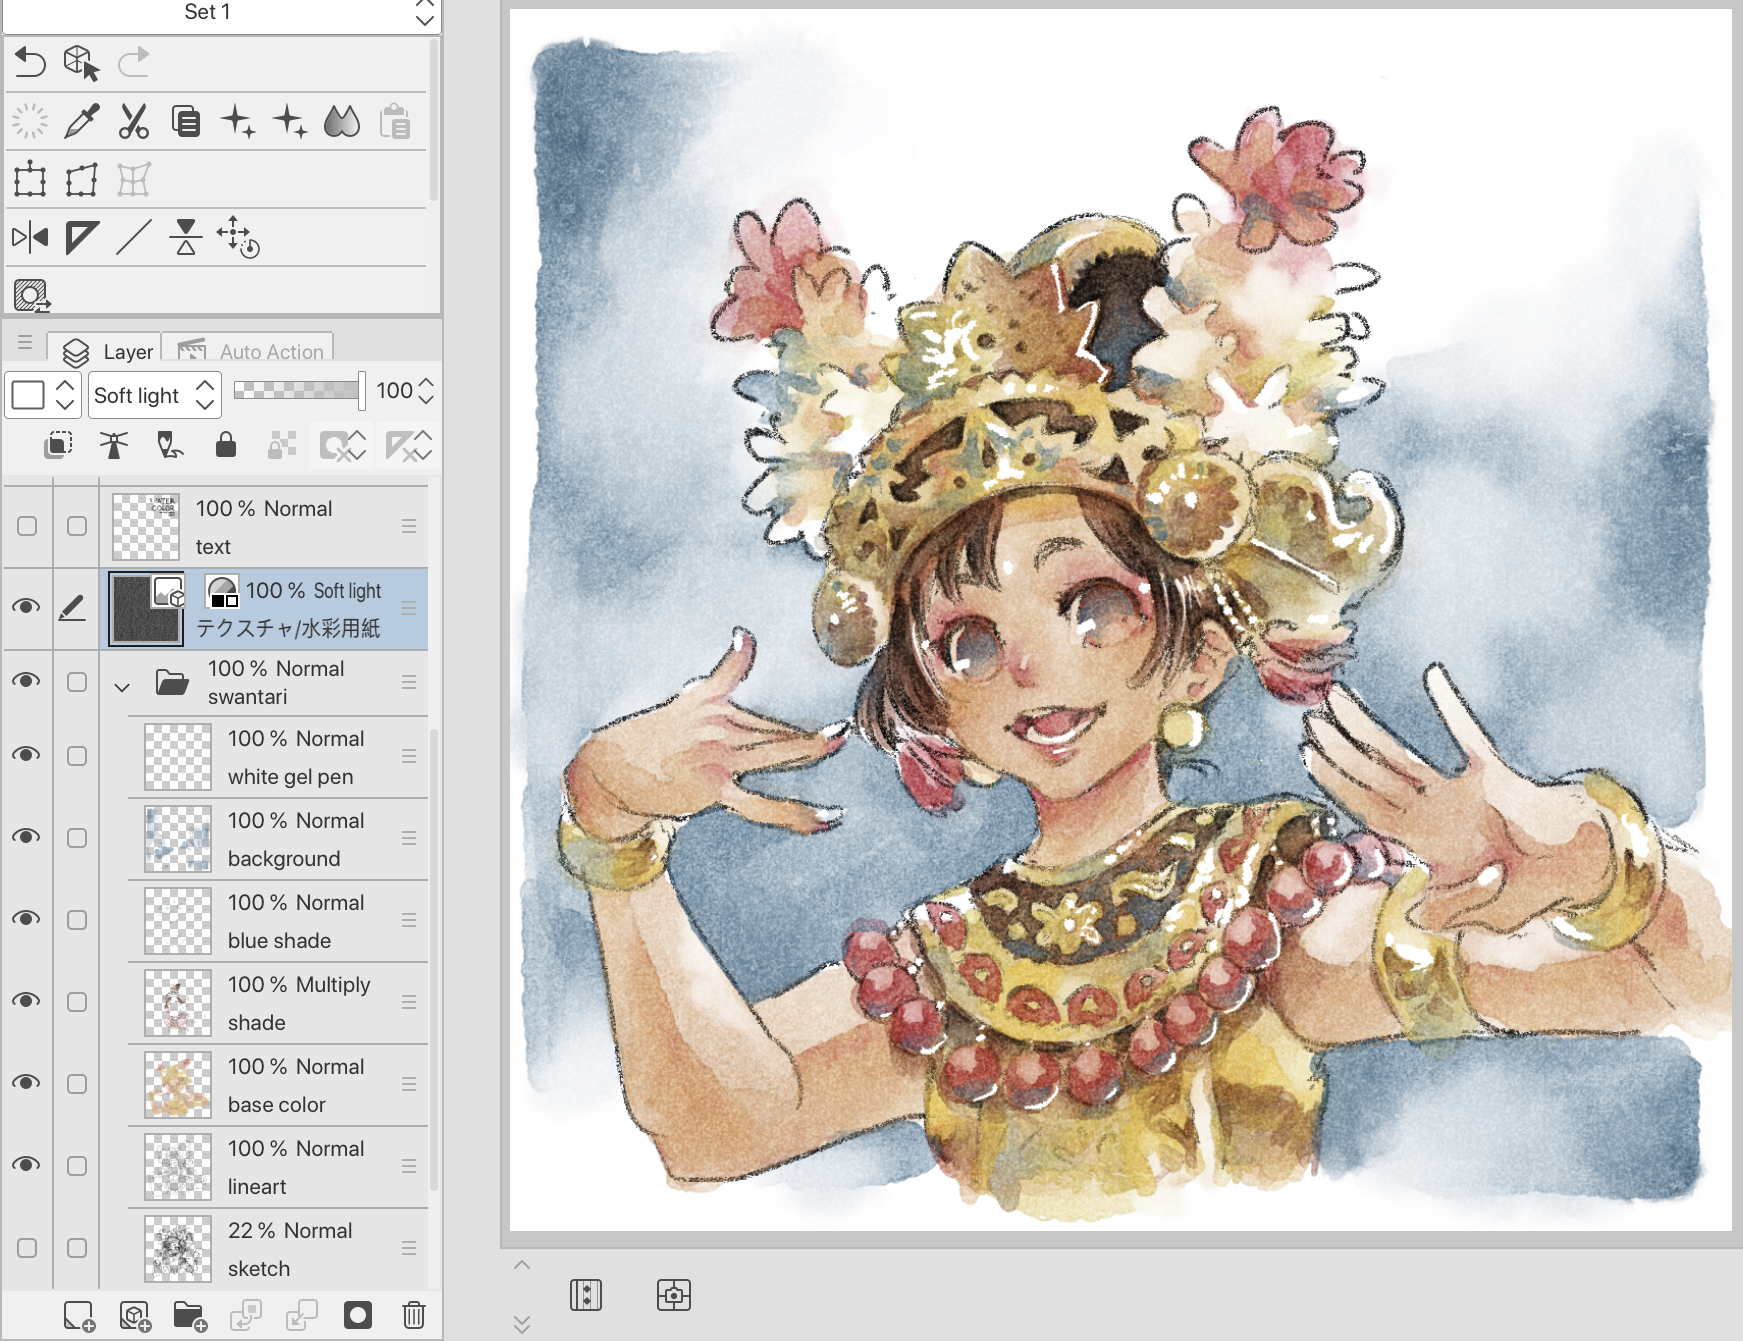Hide the white gel pen layer
The height and width of the screenshot is (1341, 1743).
[27, 755]
